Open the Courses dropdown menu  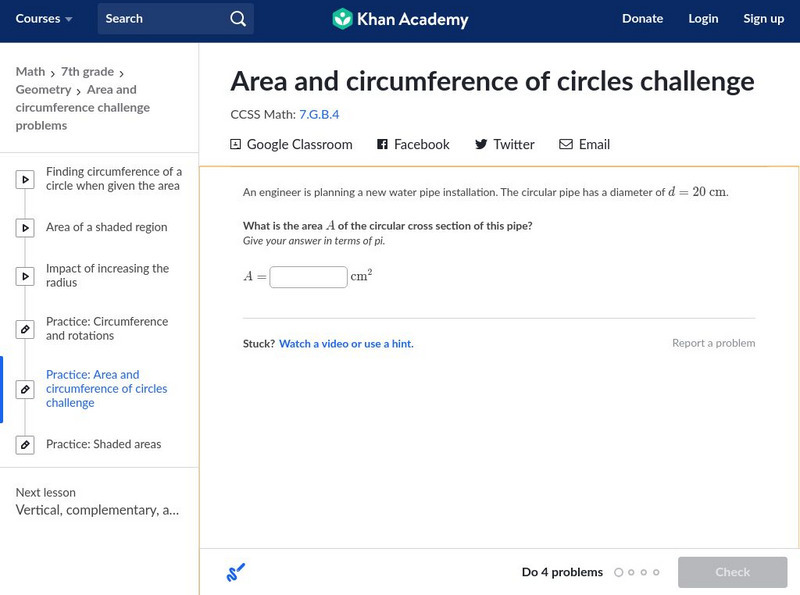[x=44, y=19]
